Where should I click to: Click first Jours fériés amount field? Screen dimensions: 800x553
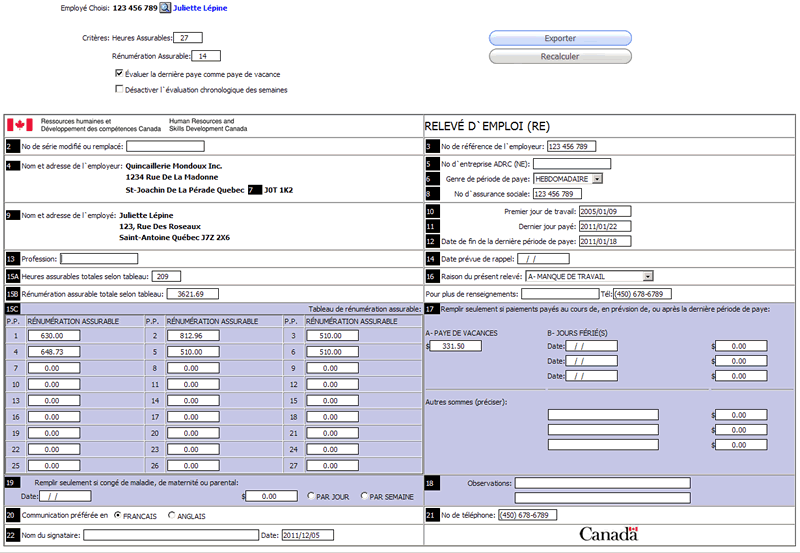[x=741, y=346]
